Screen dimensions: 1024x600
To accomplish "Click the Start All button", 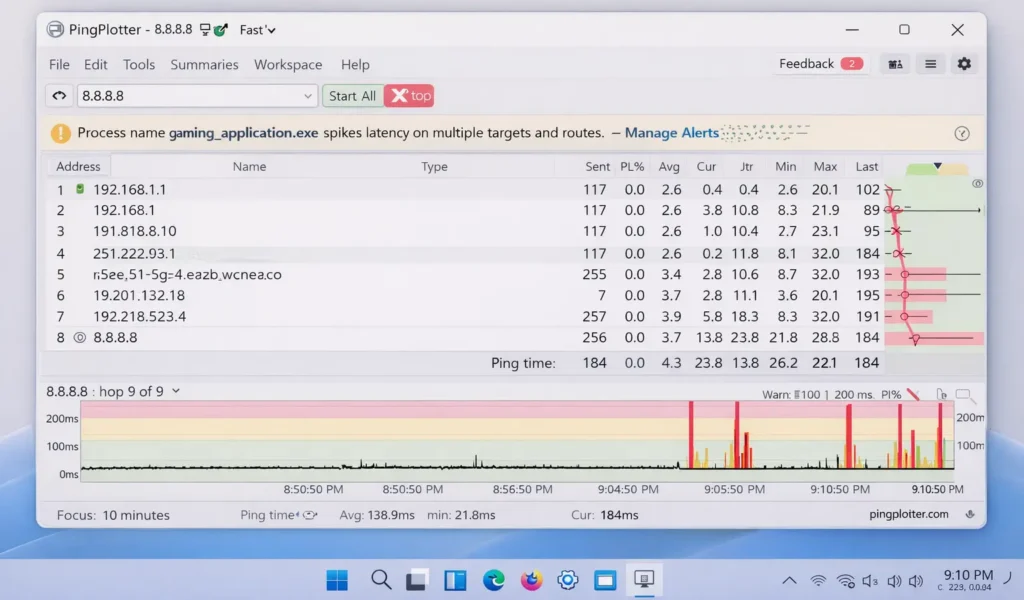I will click(352, 96).
